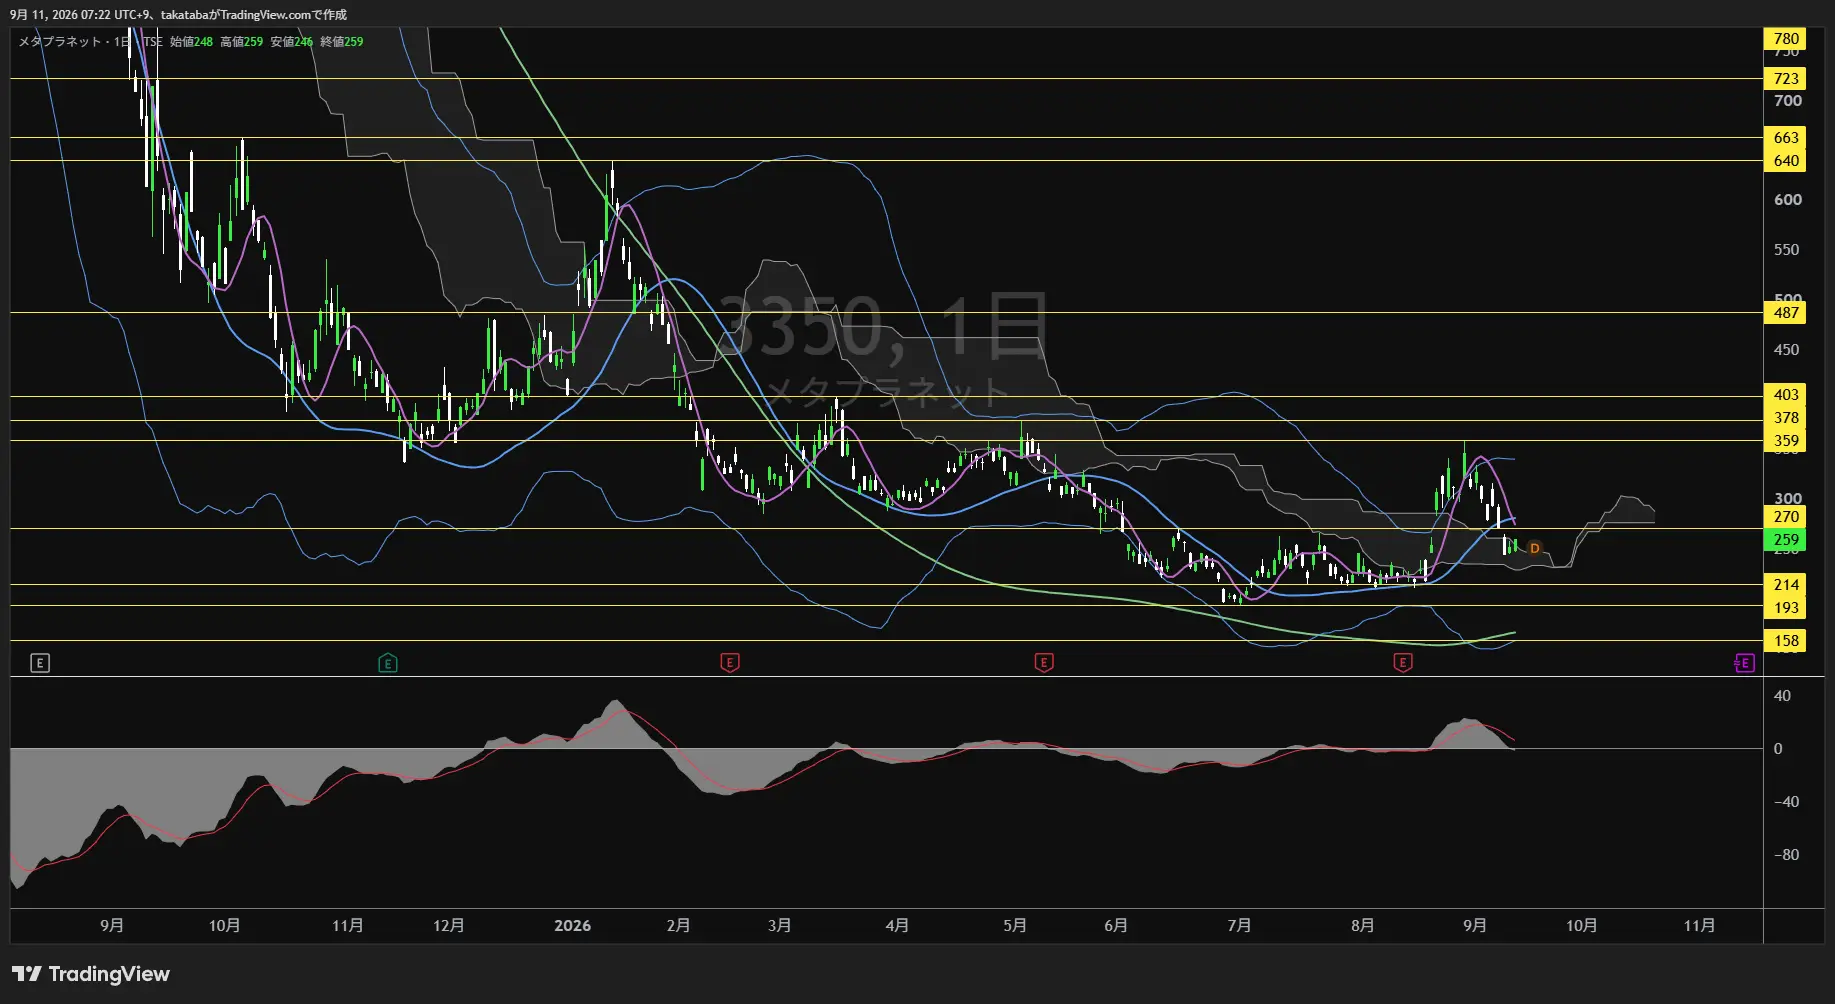Select the yellow 193 price label
1835x1004 pixels.
point(1786,608)
